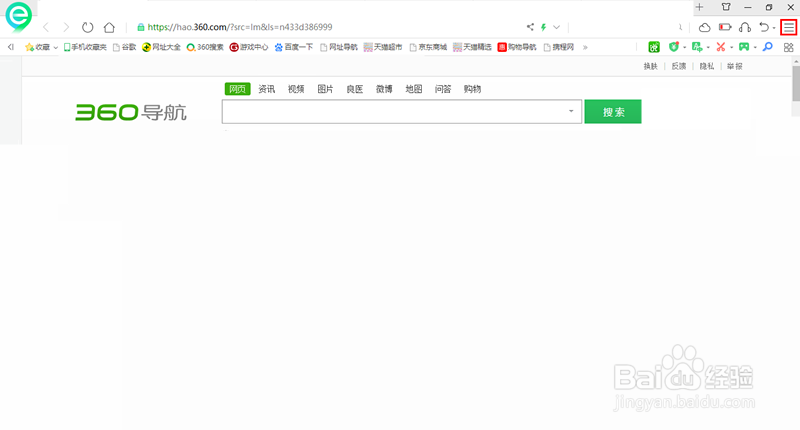Open the green shield payment protection icon
Viewport: 800px width, 430px height.
click(674, 47)
